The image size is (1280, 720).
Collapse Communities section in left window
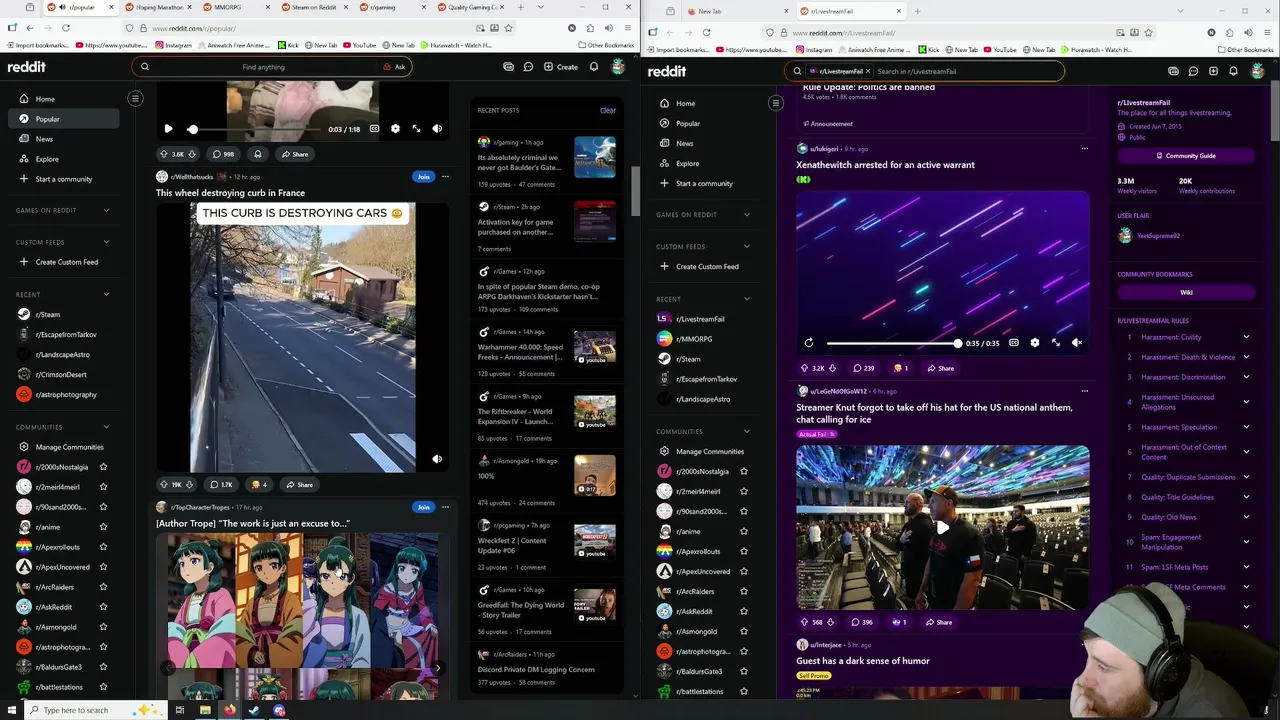coord(106,427)
